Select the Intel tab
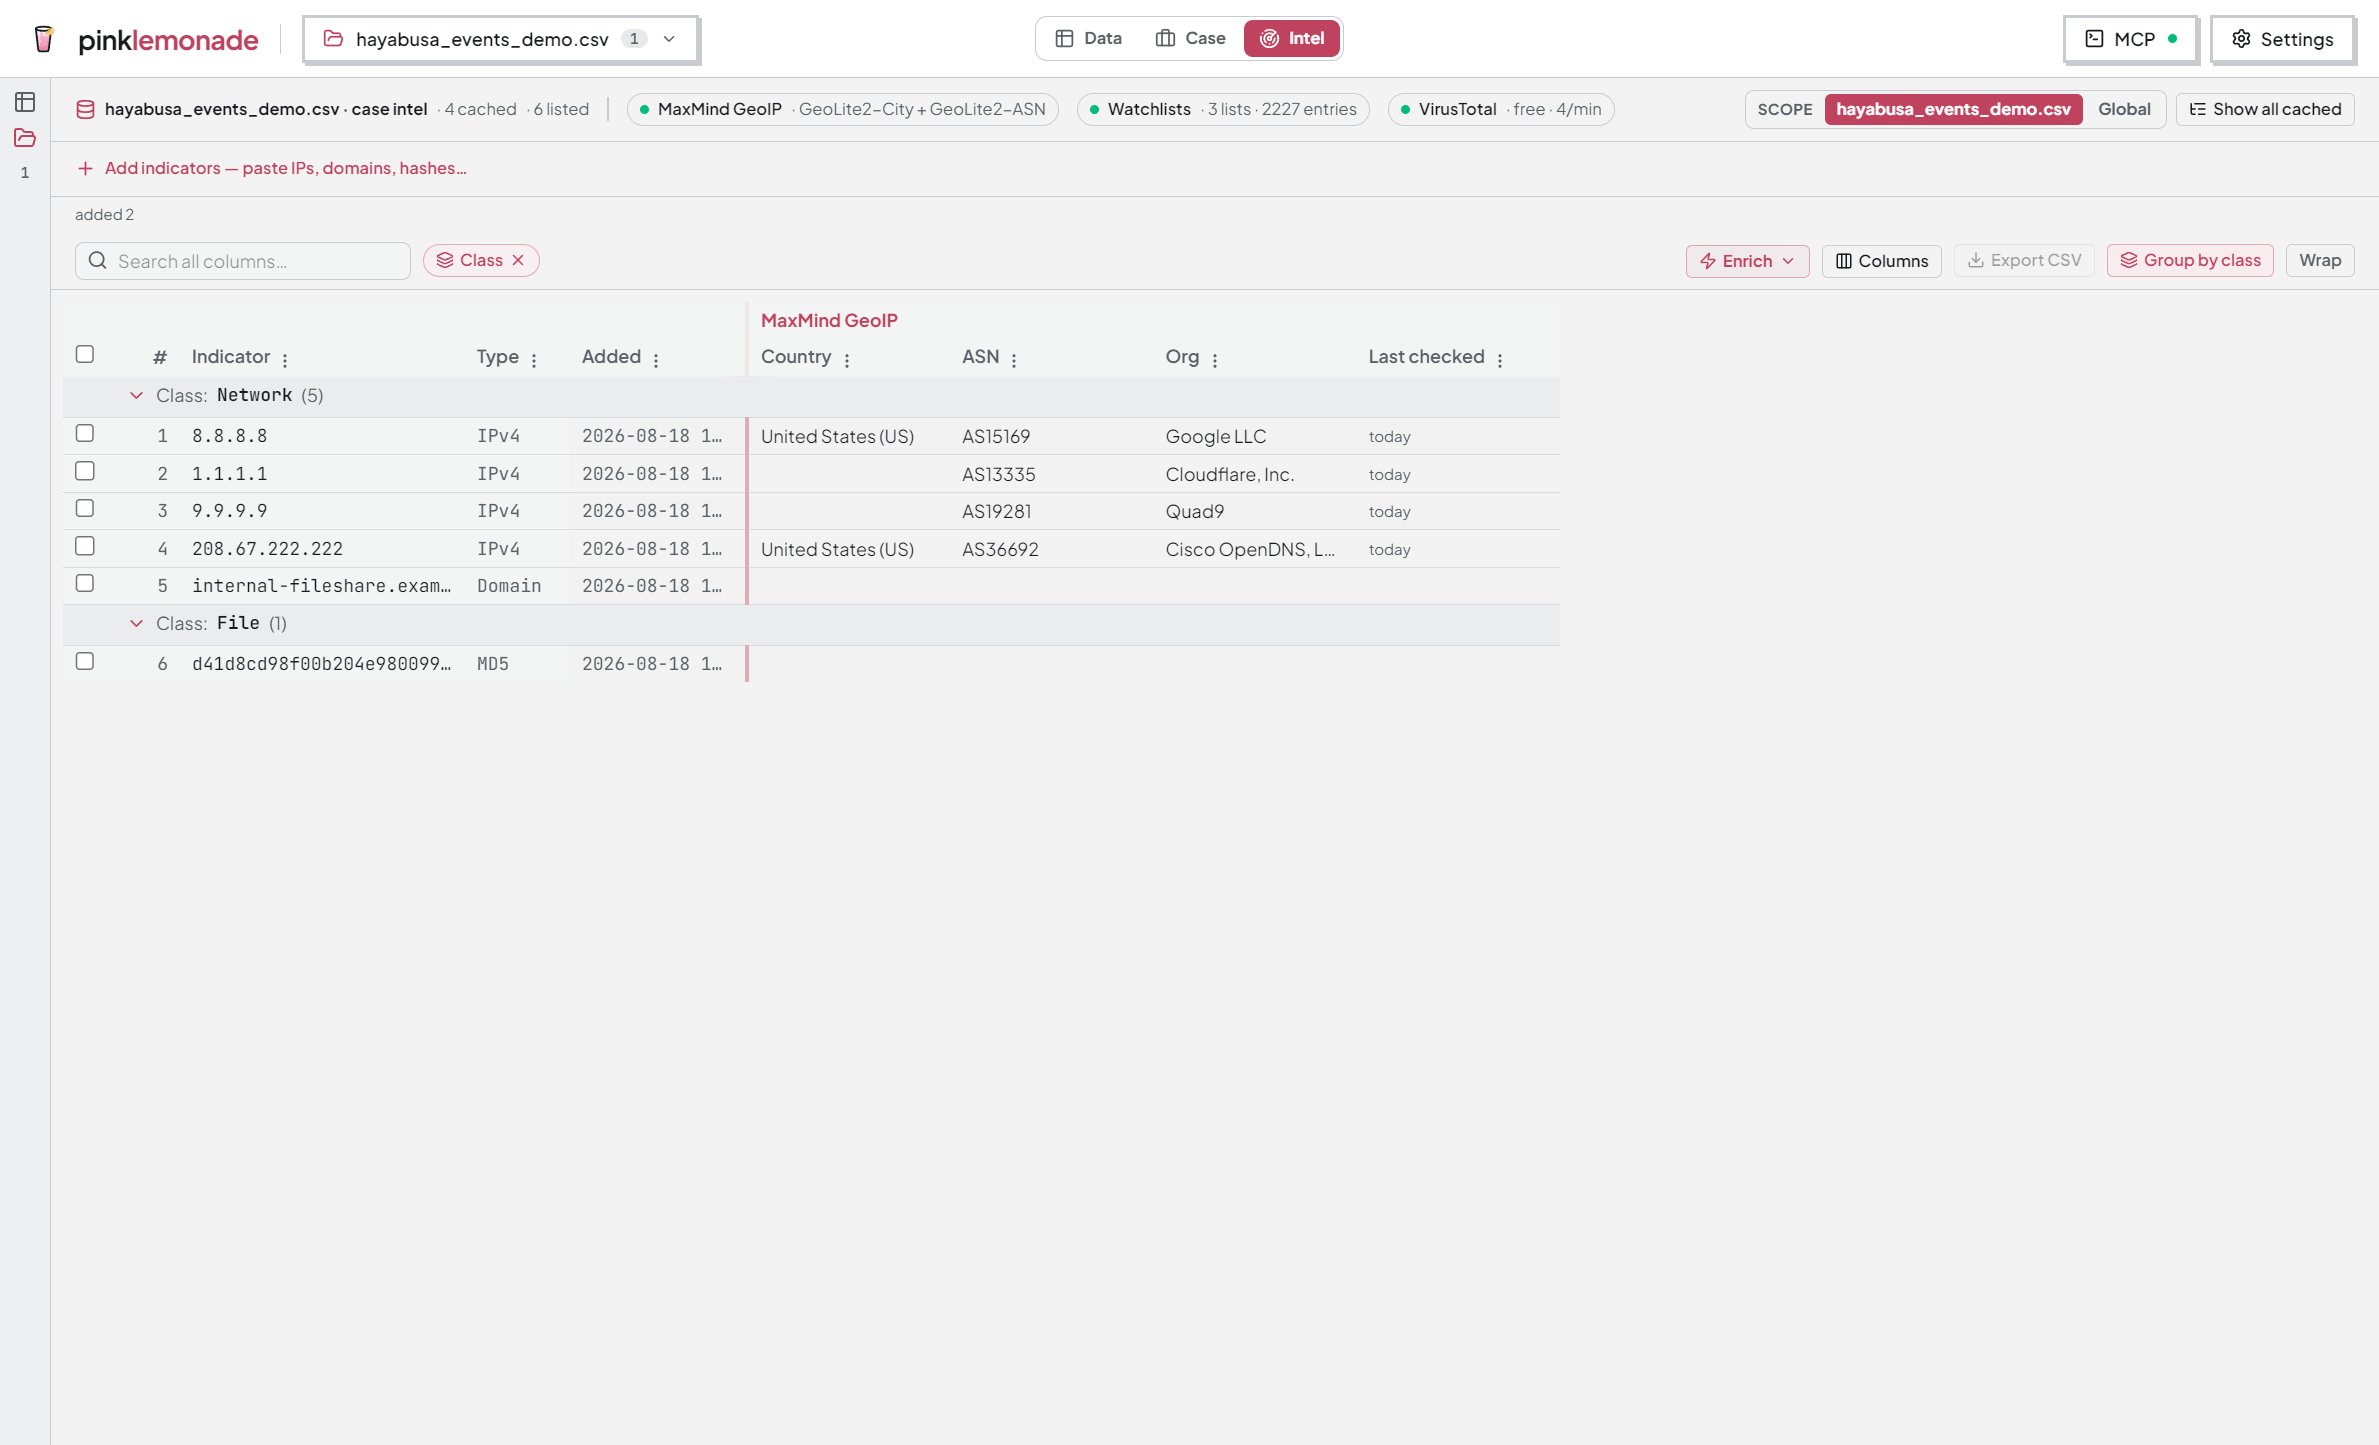The image size is (2379, 1445). point(1292,38)
